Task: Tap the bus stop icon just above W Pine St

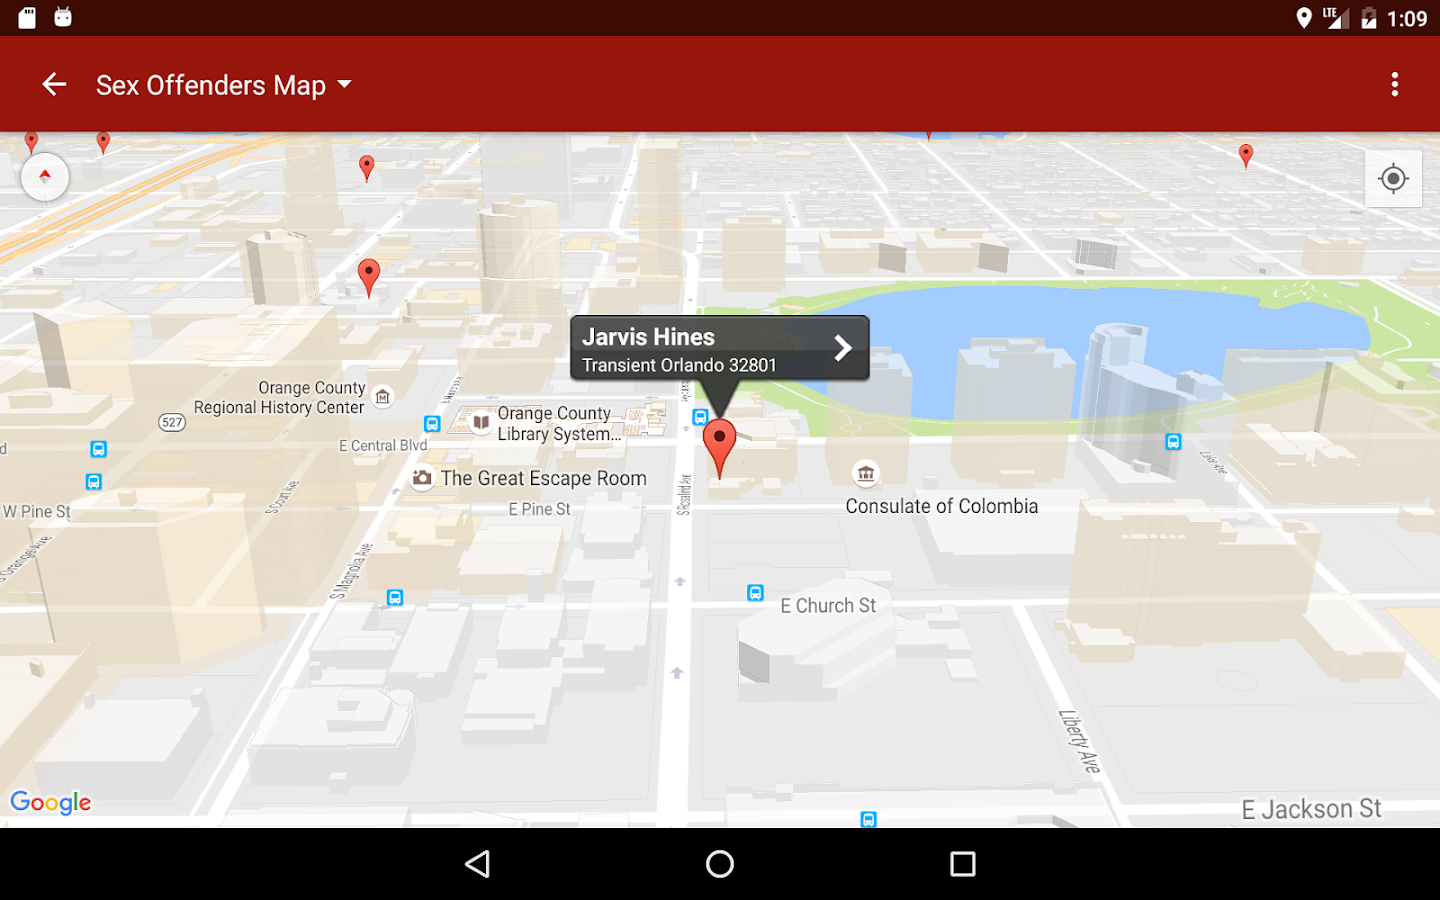Action: [x=93, y=482]
